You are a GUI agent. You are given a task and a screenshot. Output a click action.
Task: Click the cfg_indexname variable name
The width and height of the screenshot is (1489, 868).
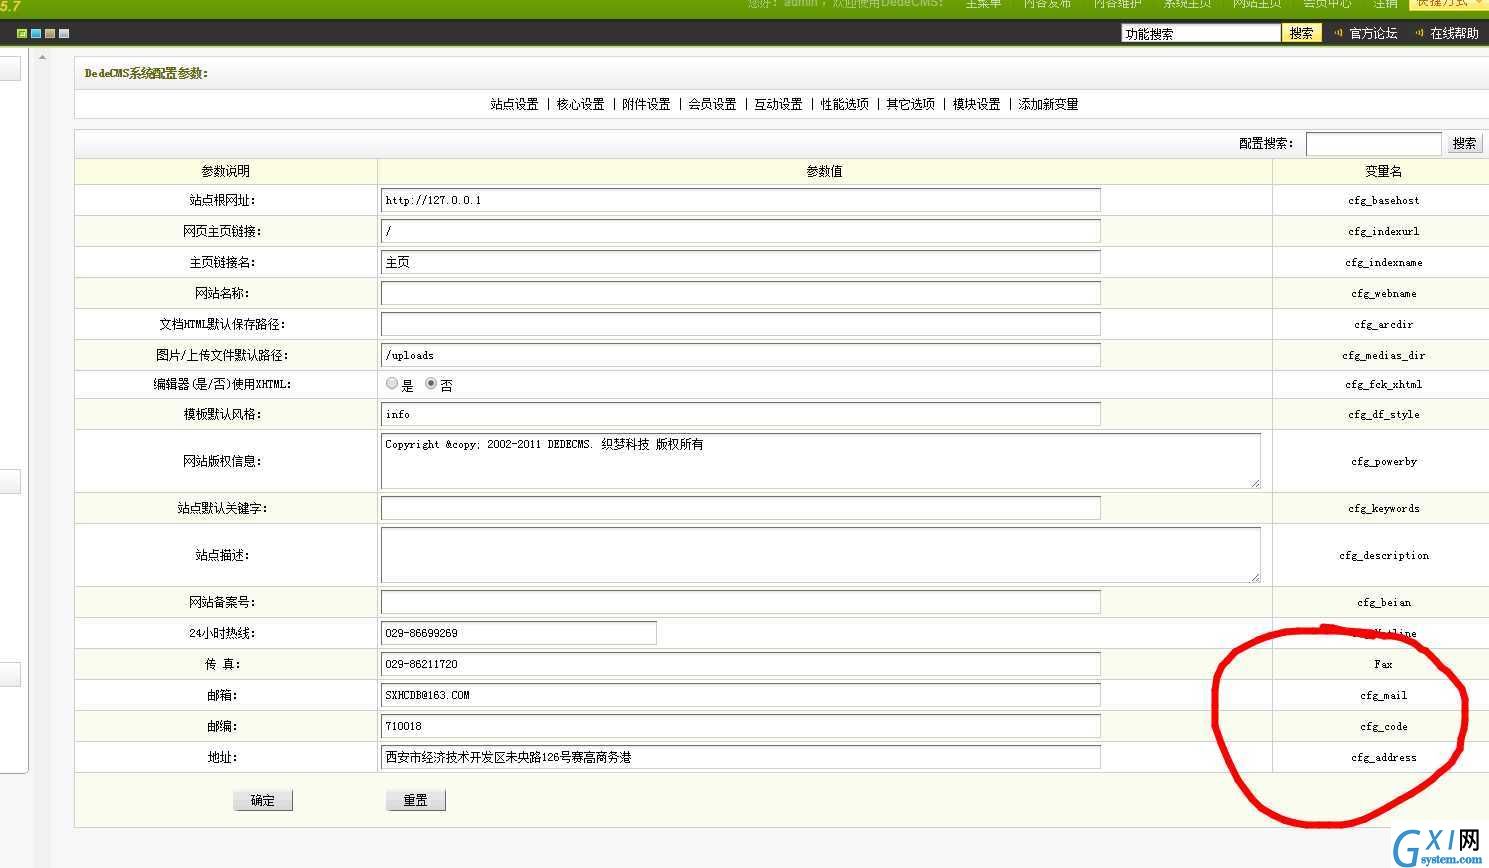click(x=1383, y=262)
